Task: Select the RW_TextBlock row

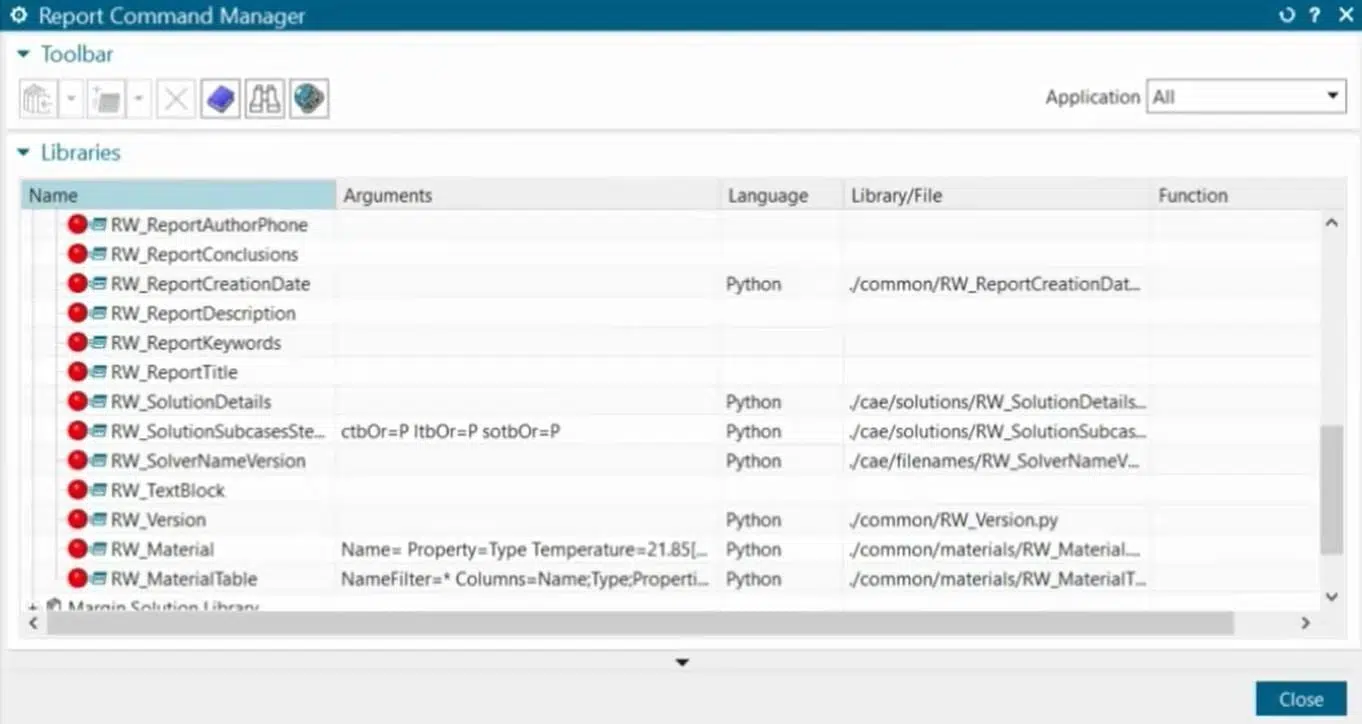Action: point(671,490)
